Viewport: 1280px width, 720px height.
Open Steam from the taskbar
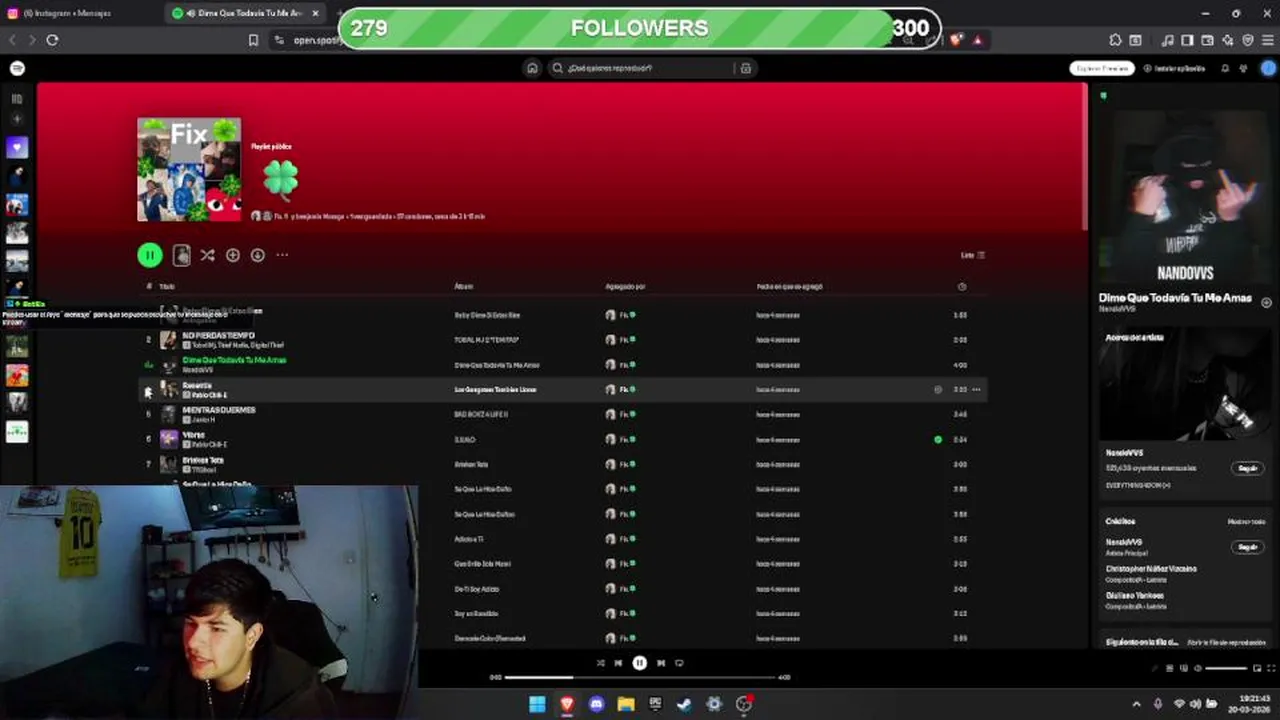coord(684,704)
